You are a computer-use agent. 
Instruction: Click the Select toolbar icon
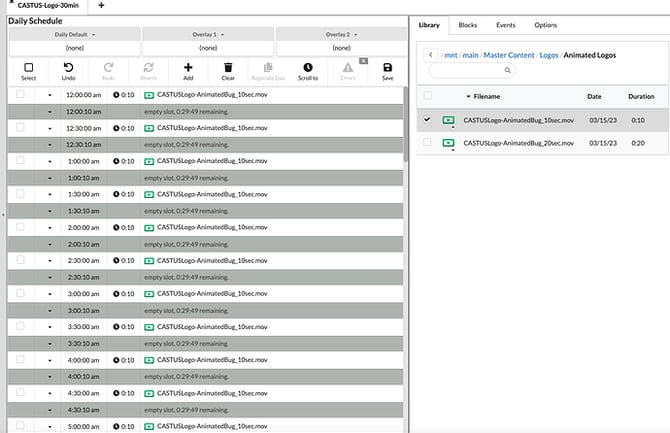pos(28,67)
